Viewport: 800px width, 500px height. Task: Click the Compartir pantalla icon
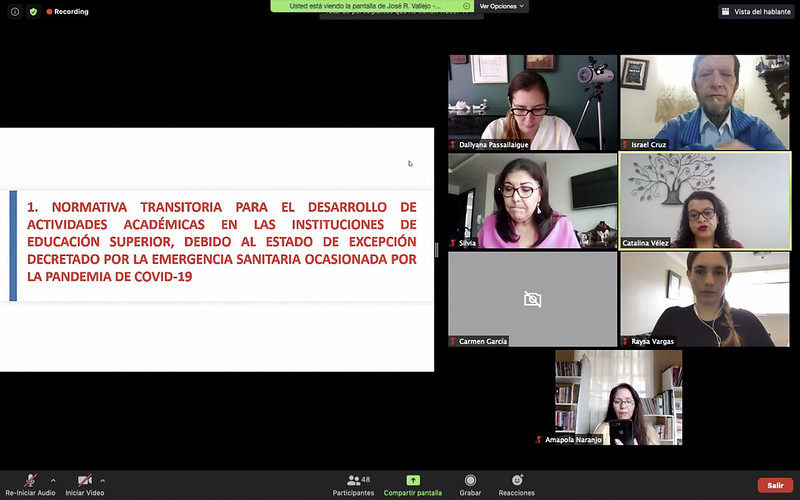coord(413,480)
